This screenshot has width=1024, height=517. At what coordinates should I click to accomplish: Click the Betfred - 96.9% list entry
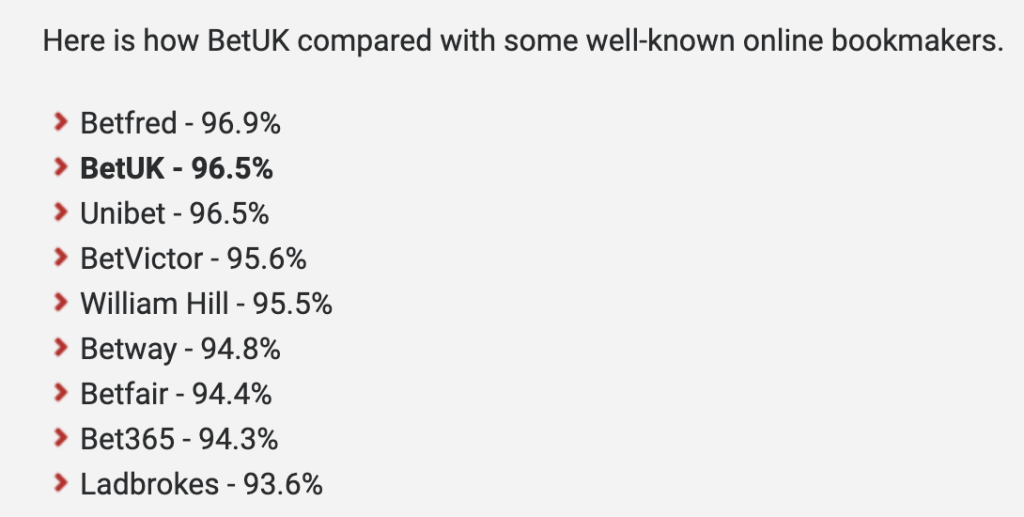click(x=180, y=123)
